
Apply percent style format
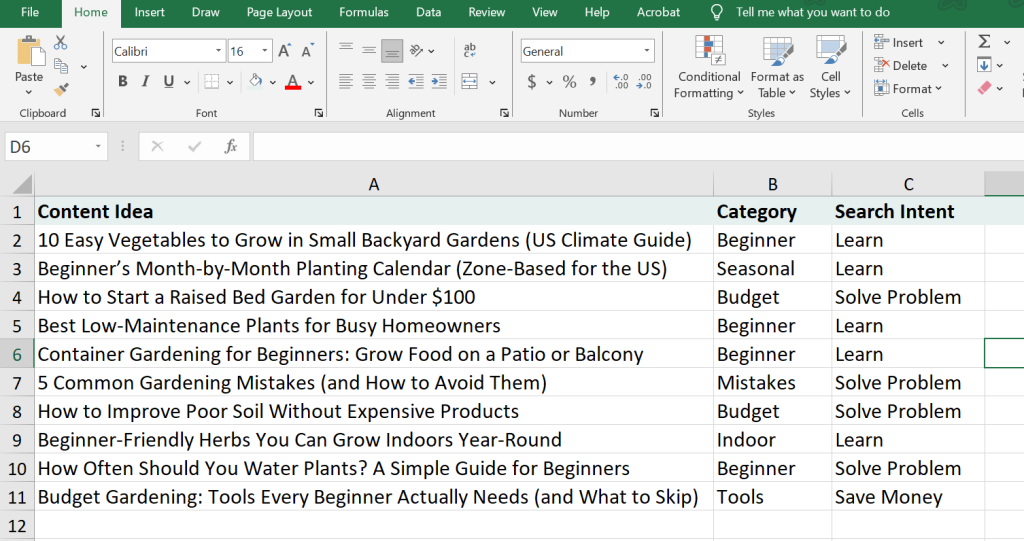569,82
